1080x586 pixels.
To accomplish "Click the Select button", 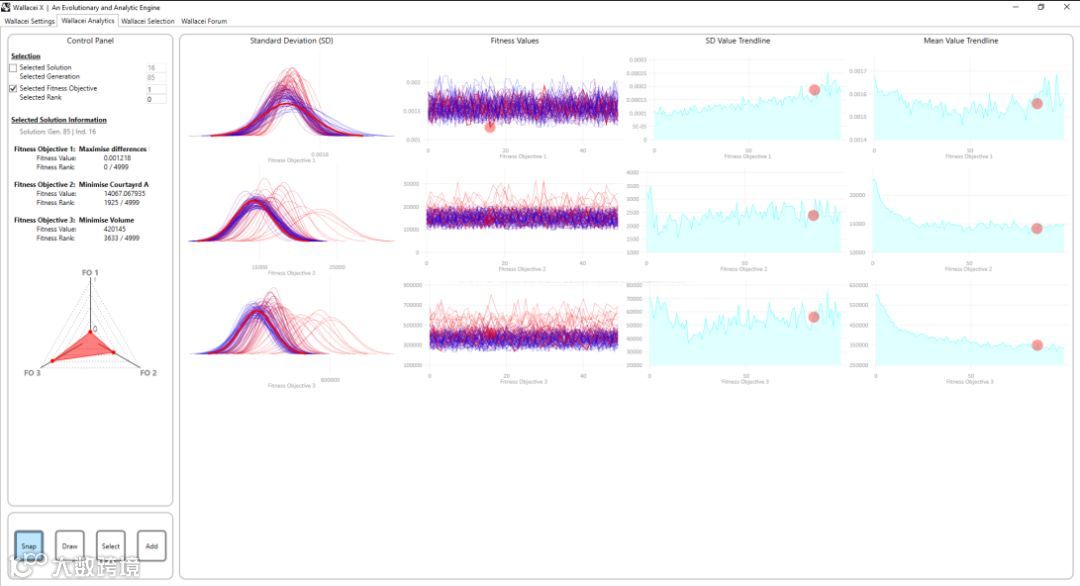I will [111, 546].
